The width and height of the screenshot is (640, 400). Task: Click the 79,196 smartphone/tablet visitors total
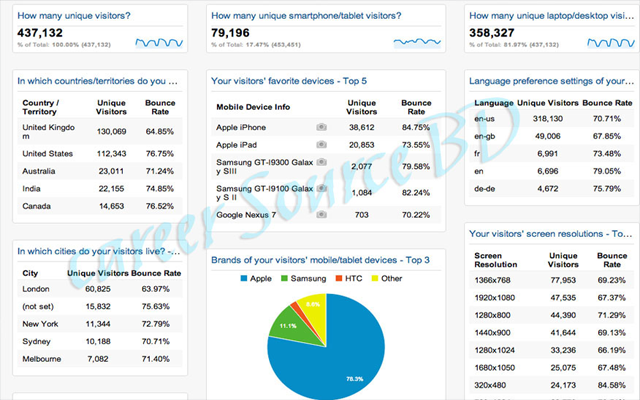[230, 33]
